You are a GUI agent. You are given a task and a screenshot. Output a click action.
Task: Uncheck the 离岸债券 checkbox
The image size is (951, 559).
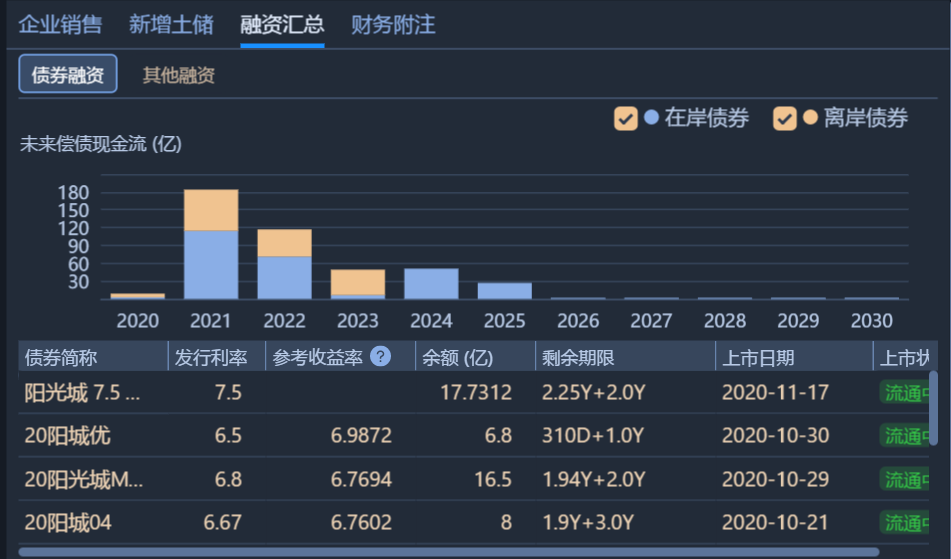coord(784,118)
